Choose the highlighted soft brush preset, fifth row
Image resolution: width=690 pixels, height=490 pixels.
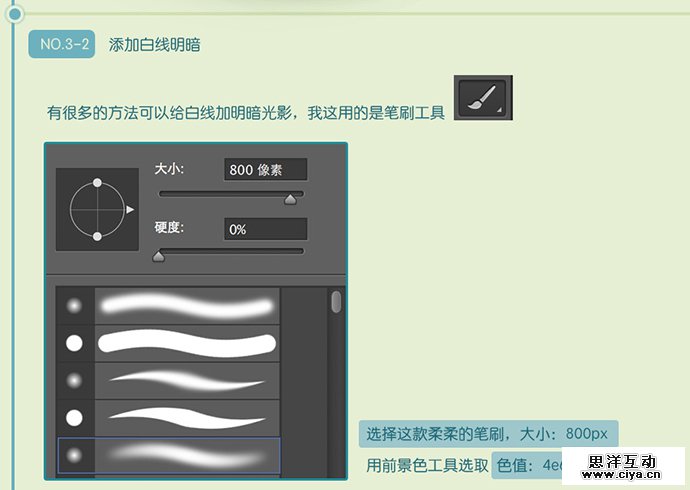click(x=169, y=455)
